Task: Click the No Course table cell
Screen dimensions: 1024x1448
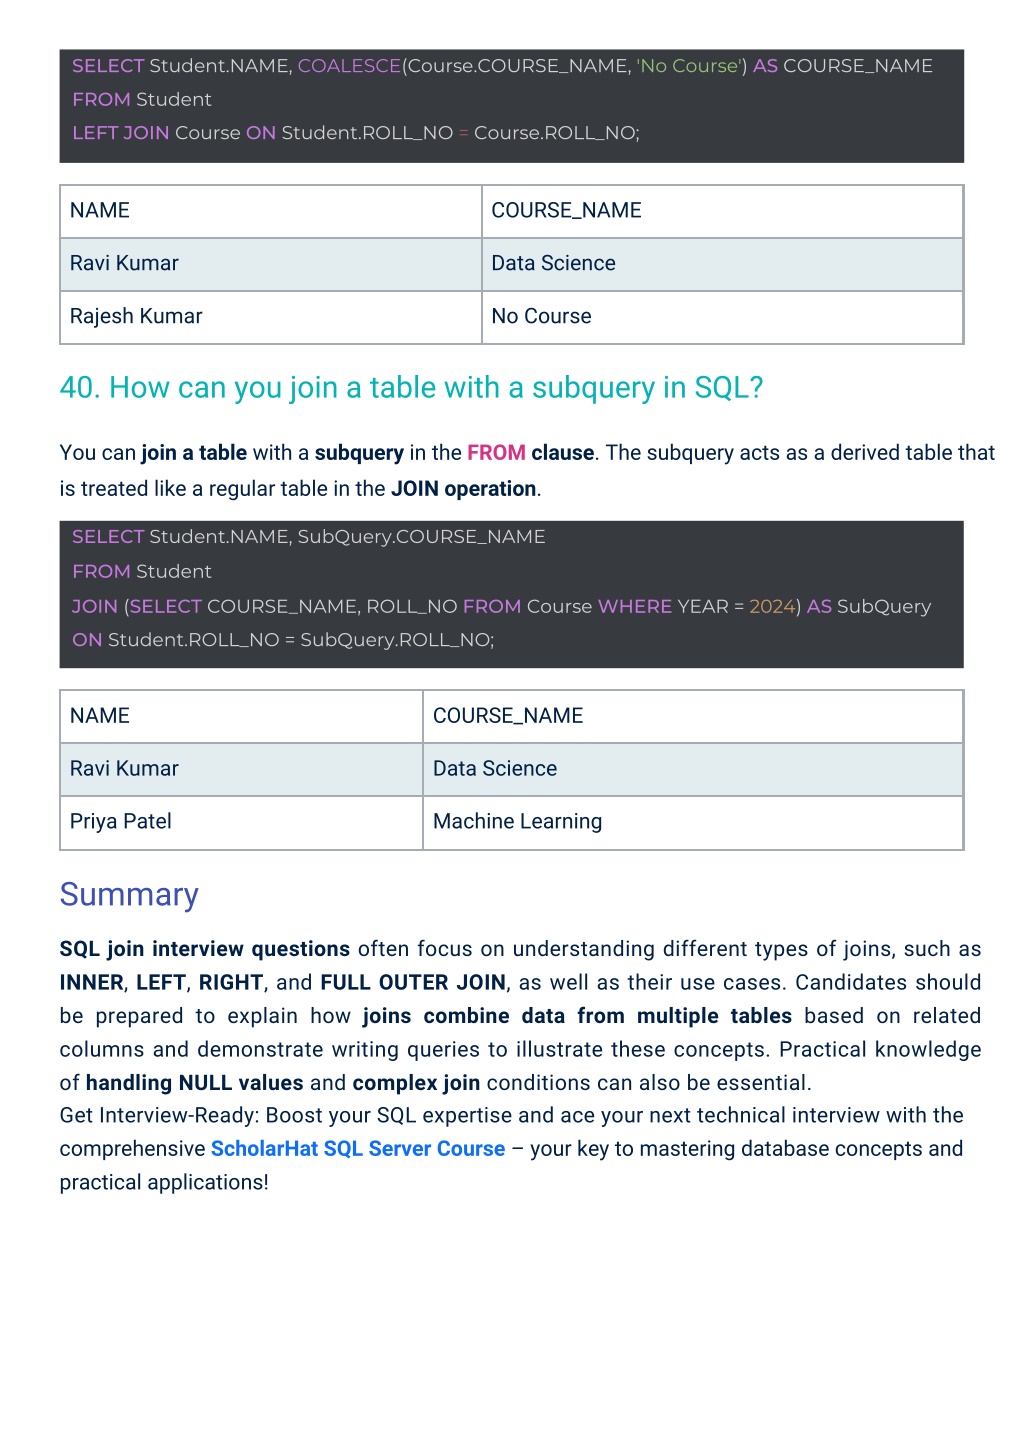Action: [722, 317]
